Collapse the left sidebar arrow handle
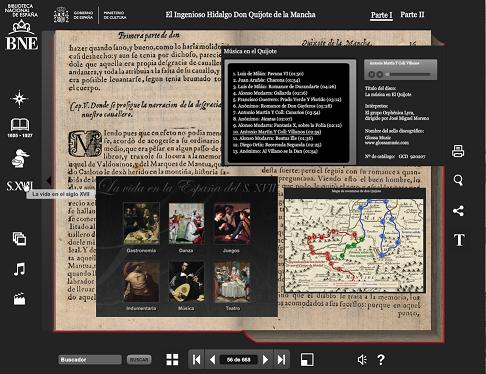Screen dimensions: 486x374 49,181
